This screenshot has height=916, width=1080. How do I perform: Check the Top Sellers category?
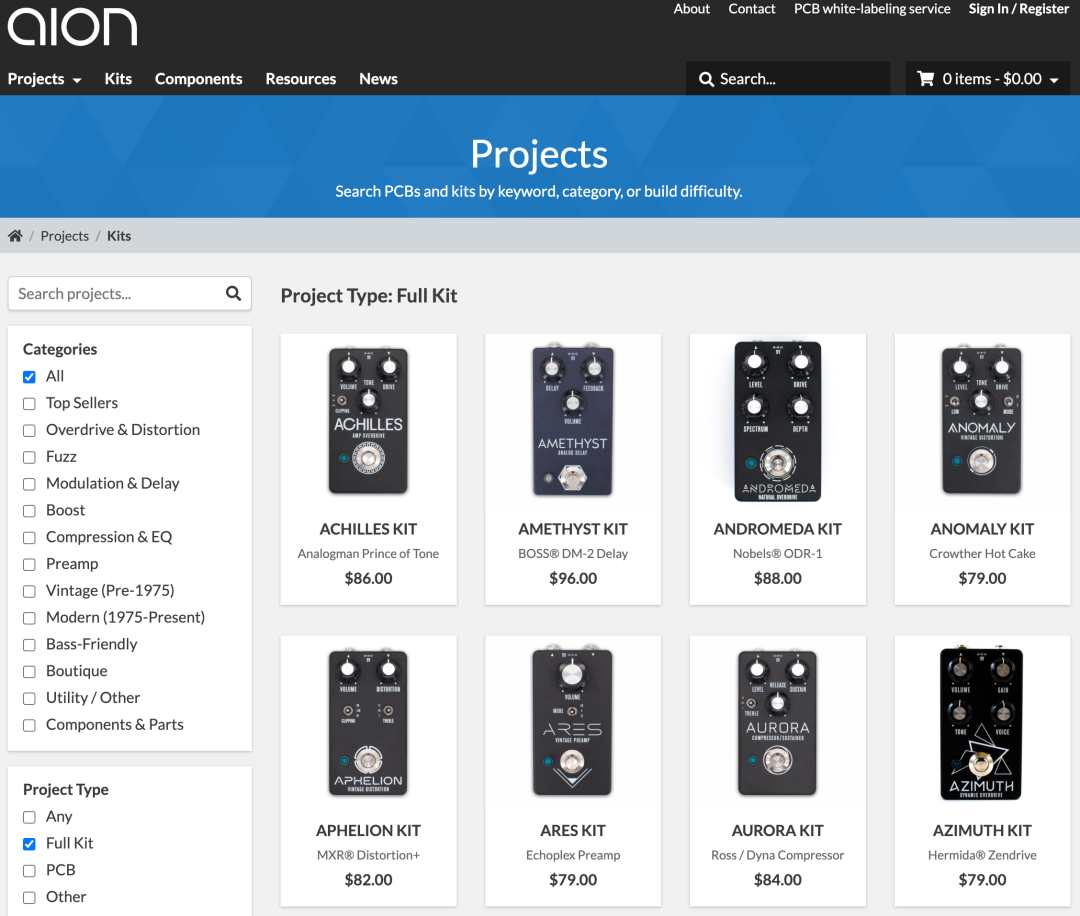[x=29, y=404]
